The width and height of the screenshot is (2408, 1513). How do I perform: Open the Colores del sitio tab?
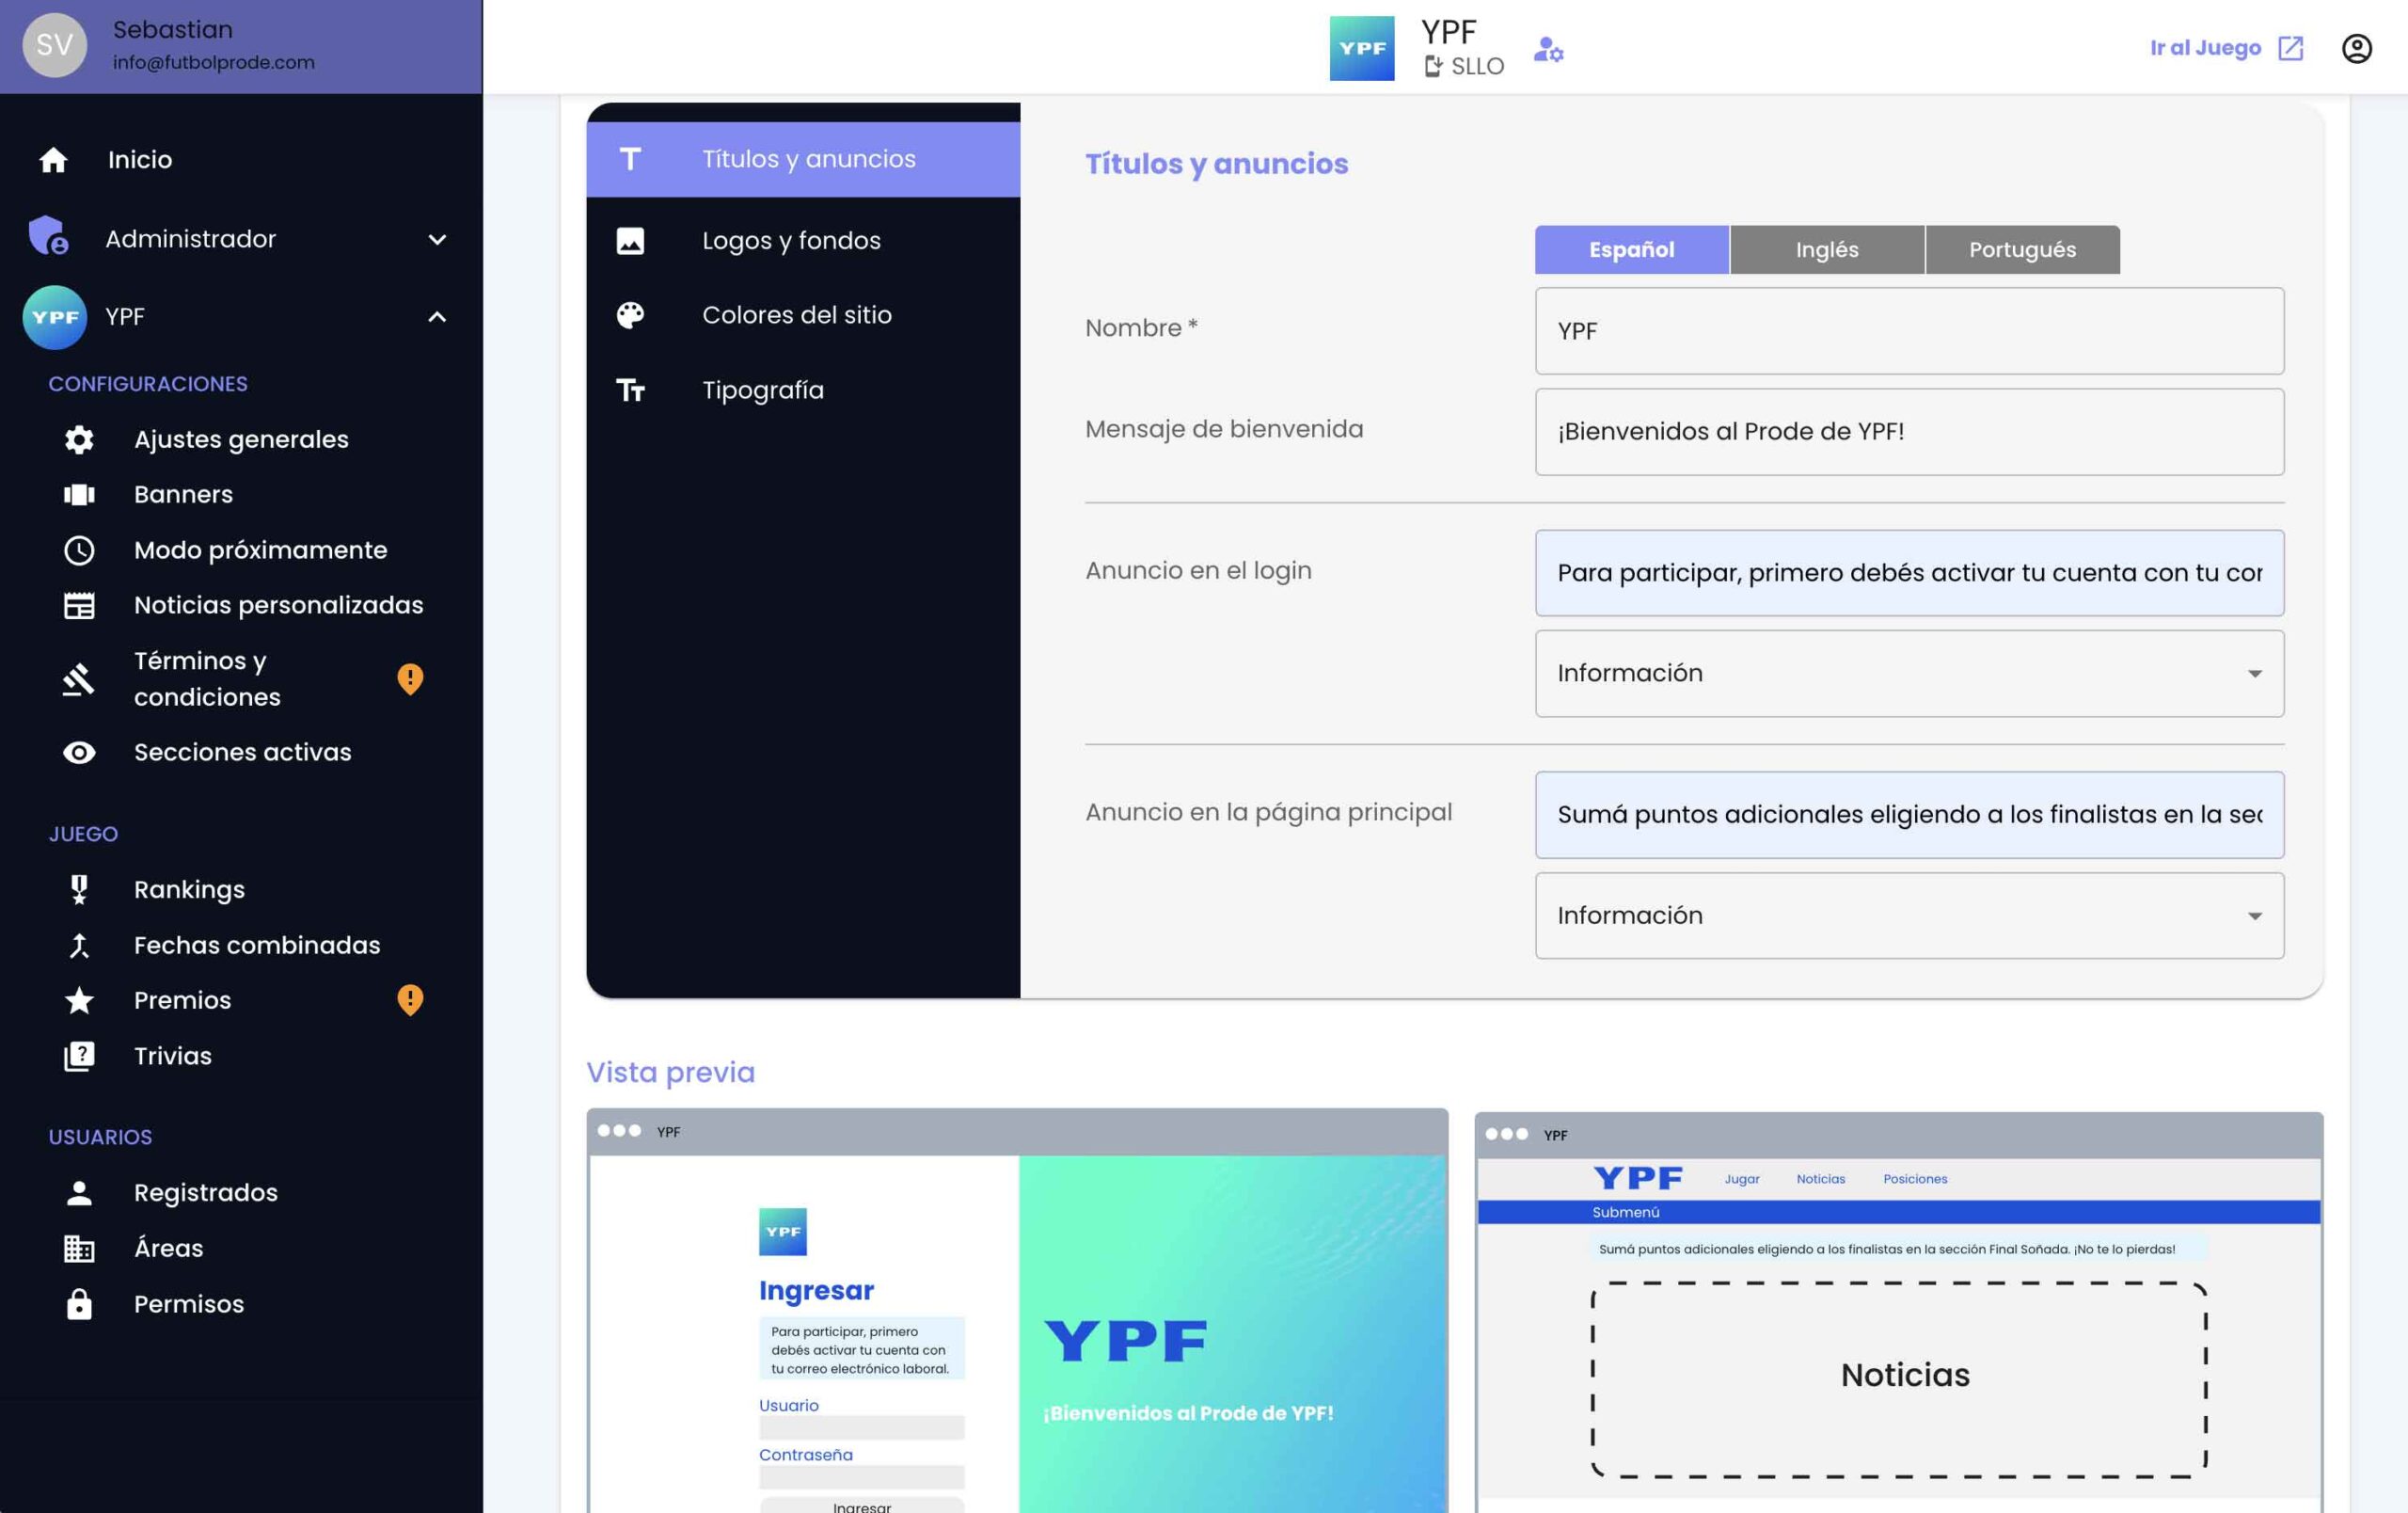tap(796, 315)
